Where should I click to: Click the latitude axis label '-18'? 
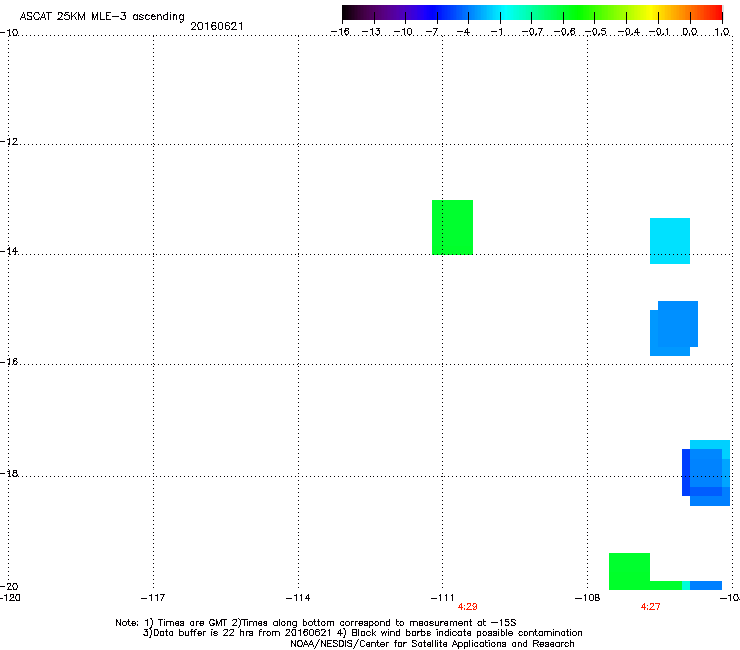click(x=9, y=473)
